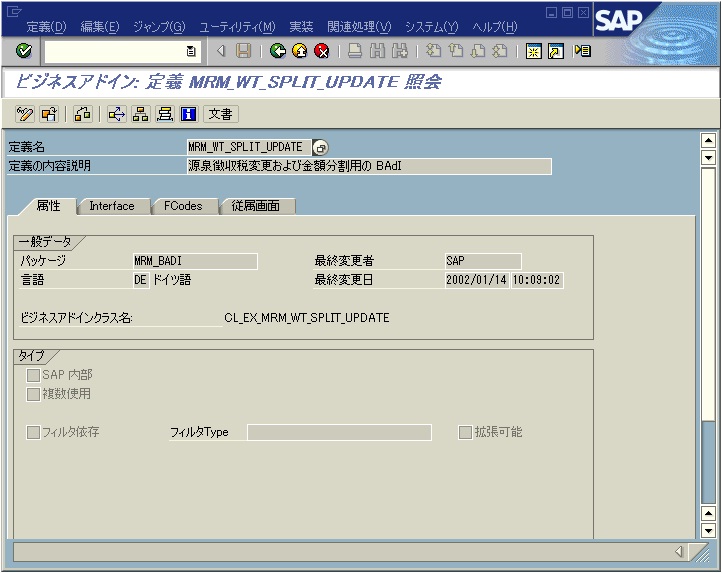Click the red Cancel icon
Image resolution: width=722 pixels, height=573 pixels.
[x=321, y=51]
